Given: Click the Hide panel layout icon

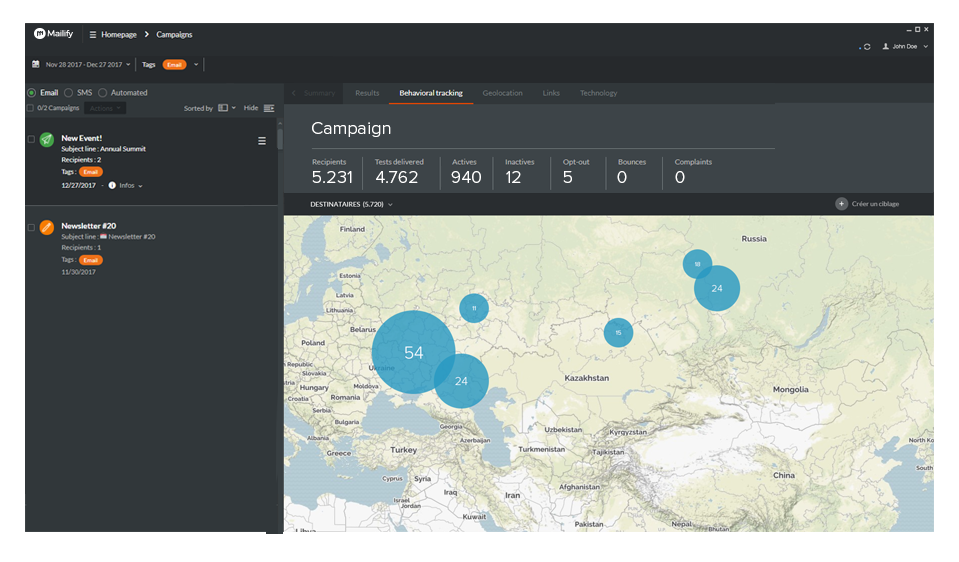Looking at the screenshot, I should click(269, 108).
